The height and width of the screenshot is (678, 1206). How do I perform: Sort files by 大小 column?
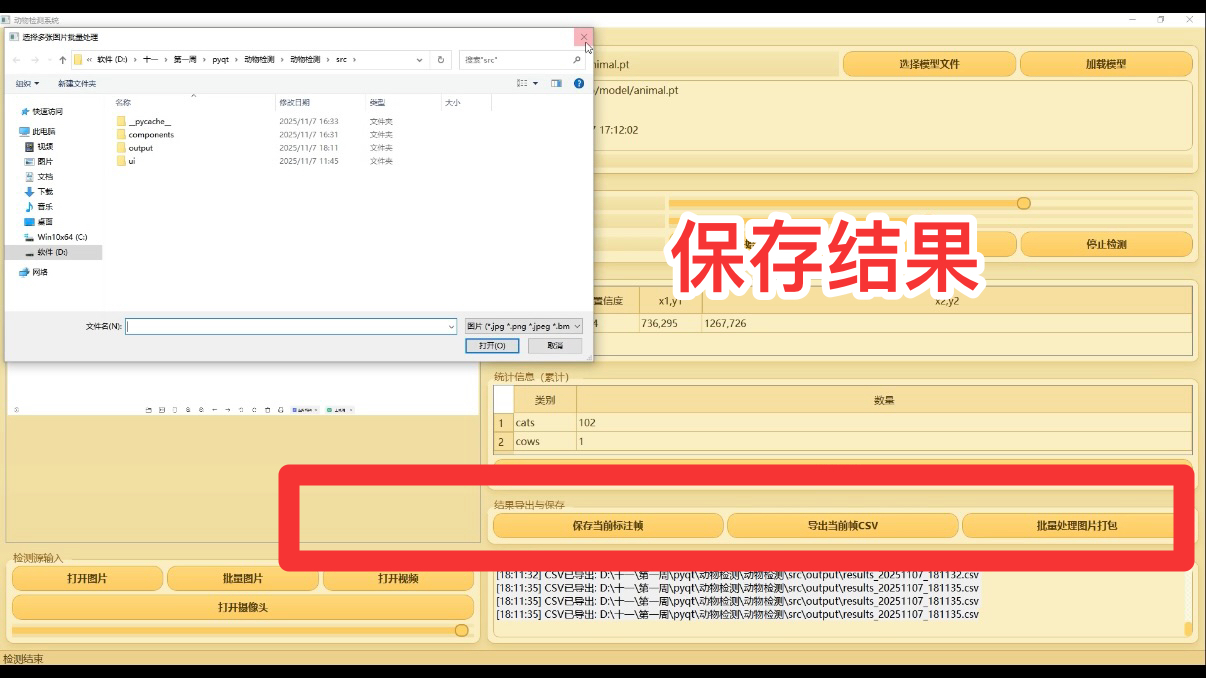(x=465, y=102)
